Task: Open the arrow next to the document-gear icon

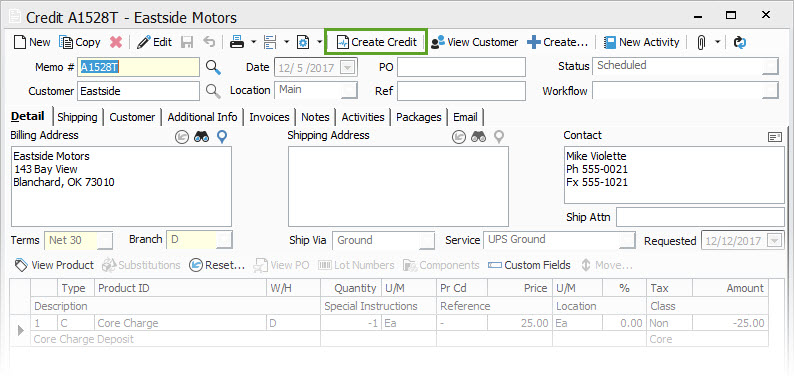Action: [320, 42]
